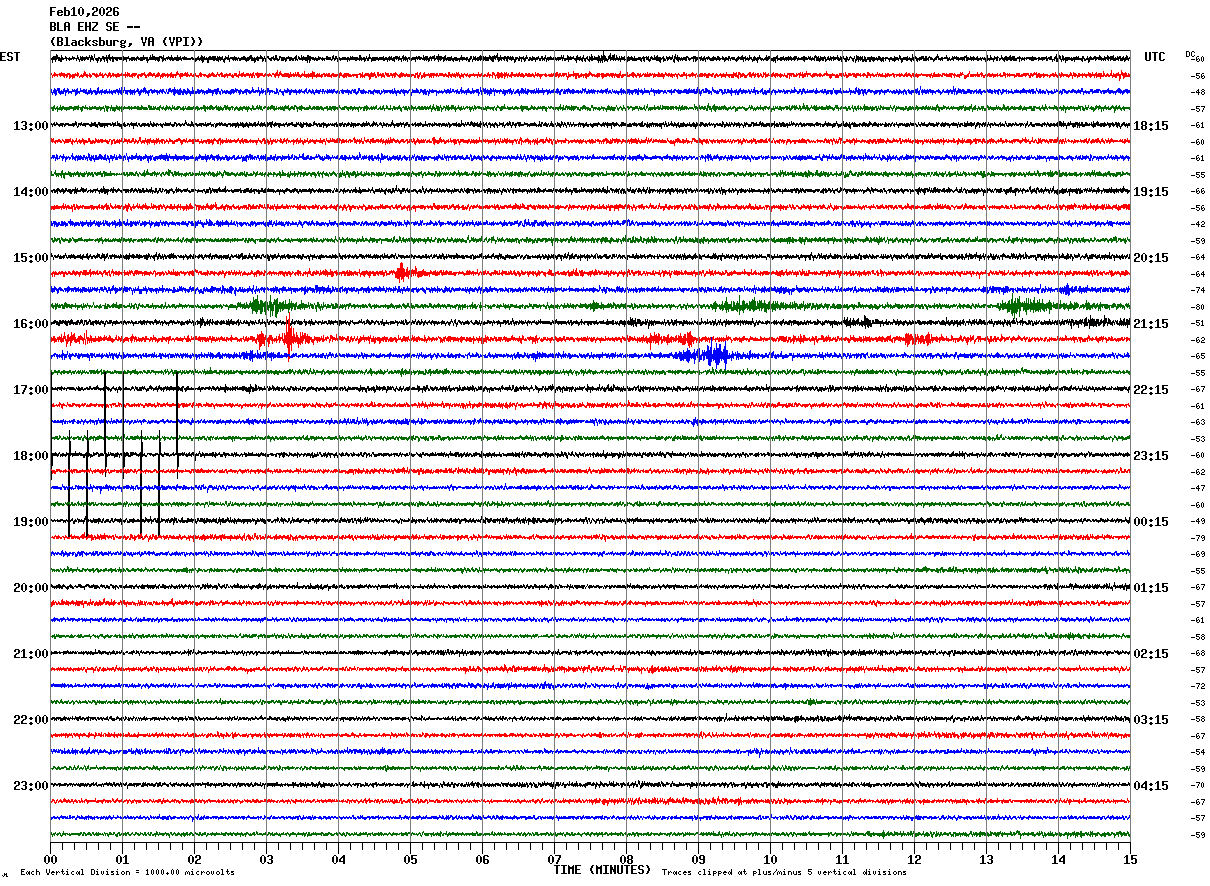Screen dimensions: 1210x886
Task: Click minute tick label "12" on the axis
Action: (x=914, y=860)
